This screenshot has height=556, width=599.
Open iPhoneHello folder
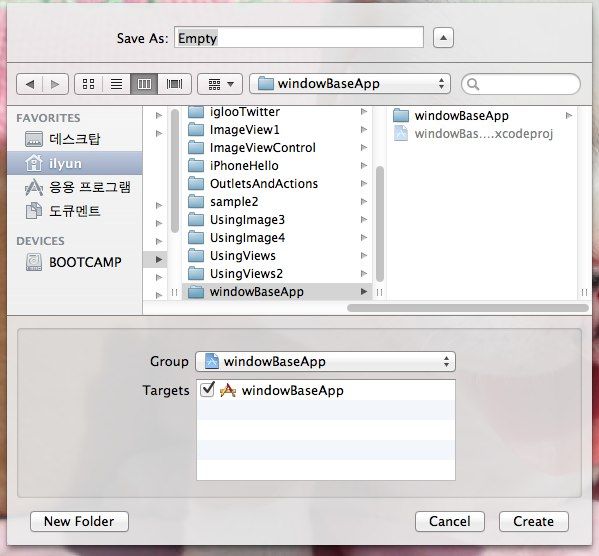[277, 165]
